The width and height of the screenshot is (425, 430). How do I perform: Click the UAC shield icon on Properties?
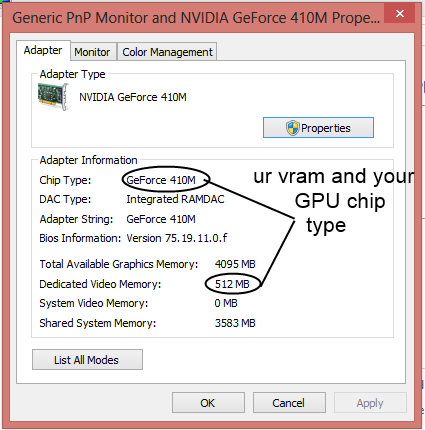[x=292, y=128]
